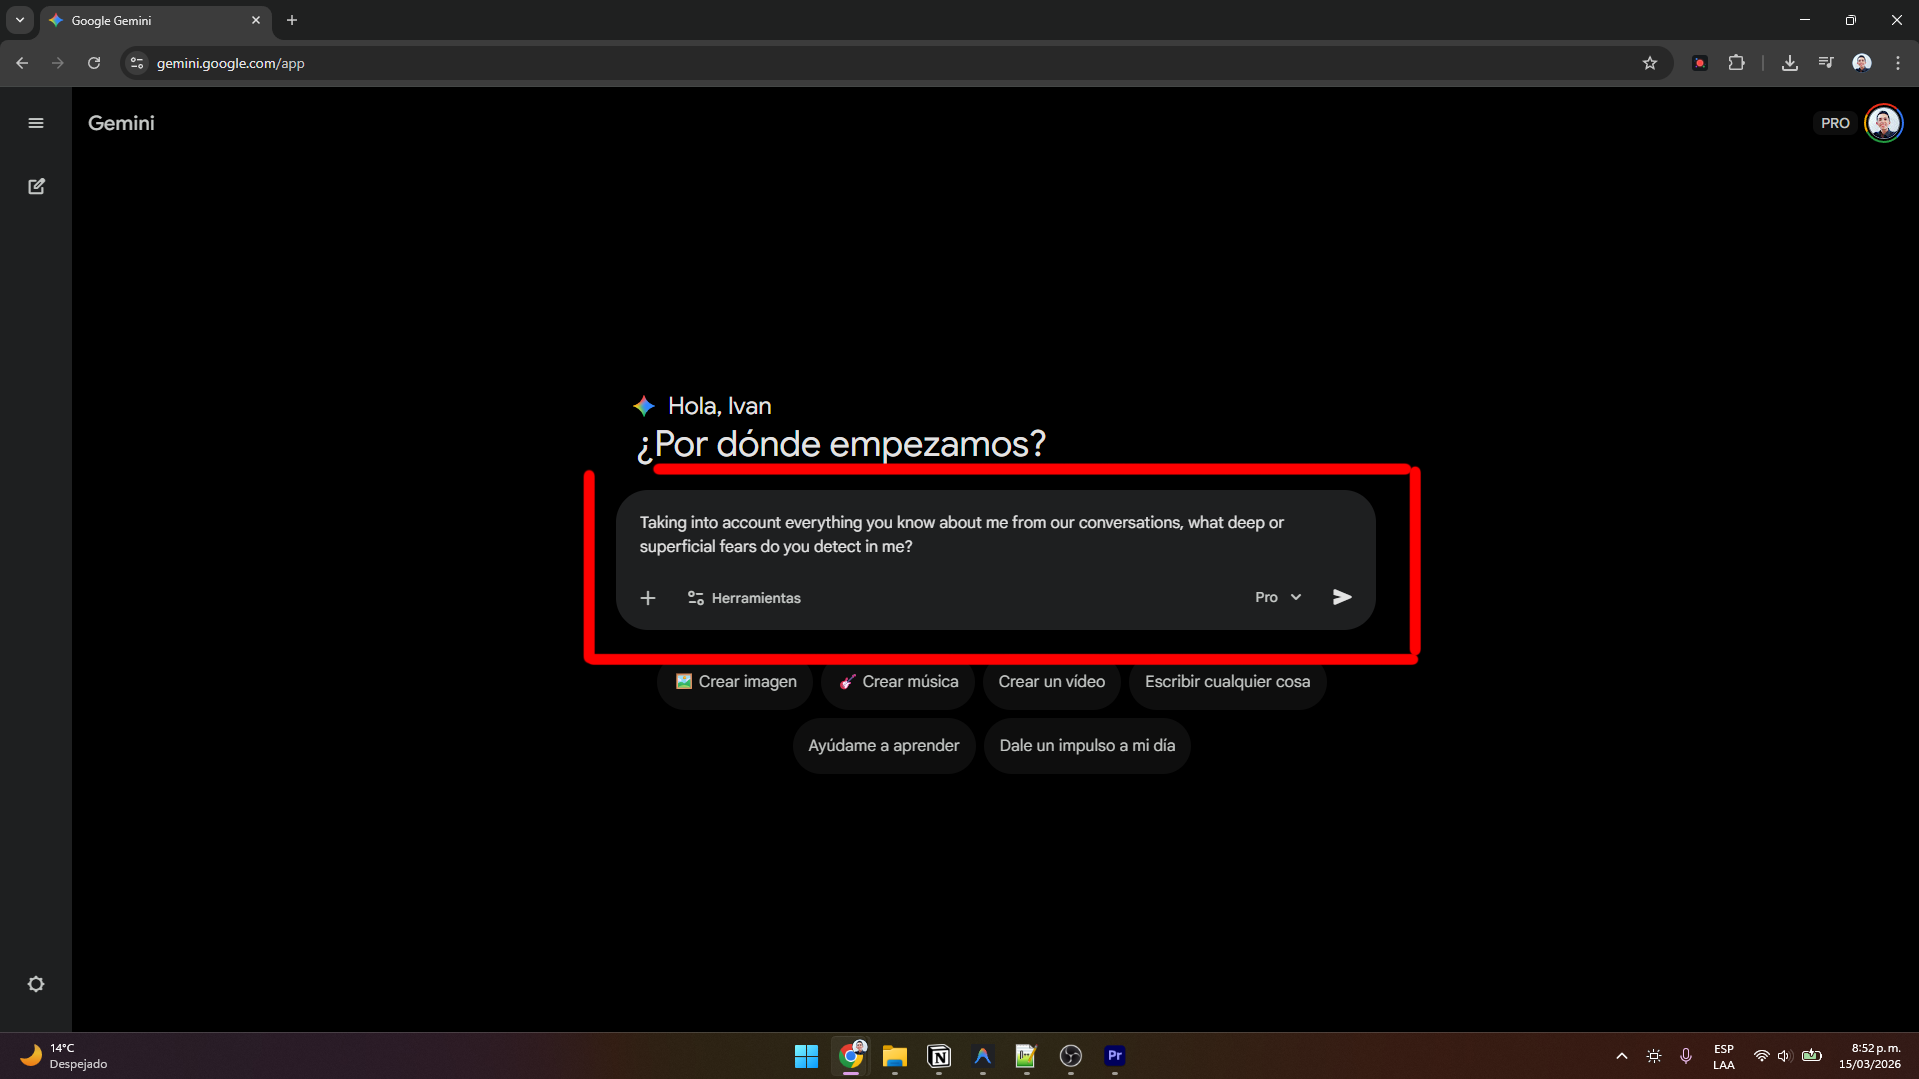Open Chrome from the taskbar
Screen dimensions: 1919x1079
click(x=851, y=1056)
